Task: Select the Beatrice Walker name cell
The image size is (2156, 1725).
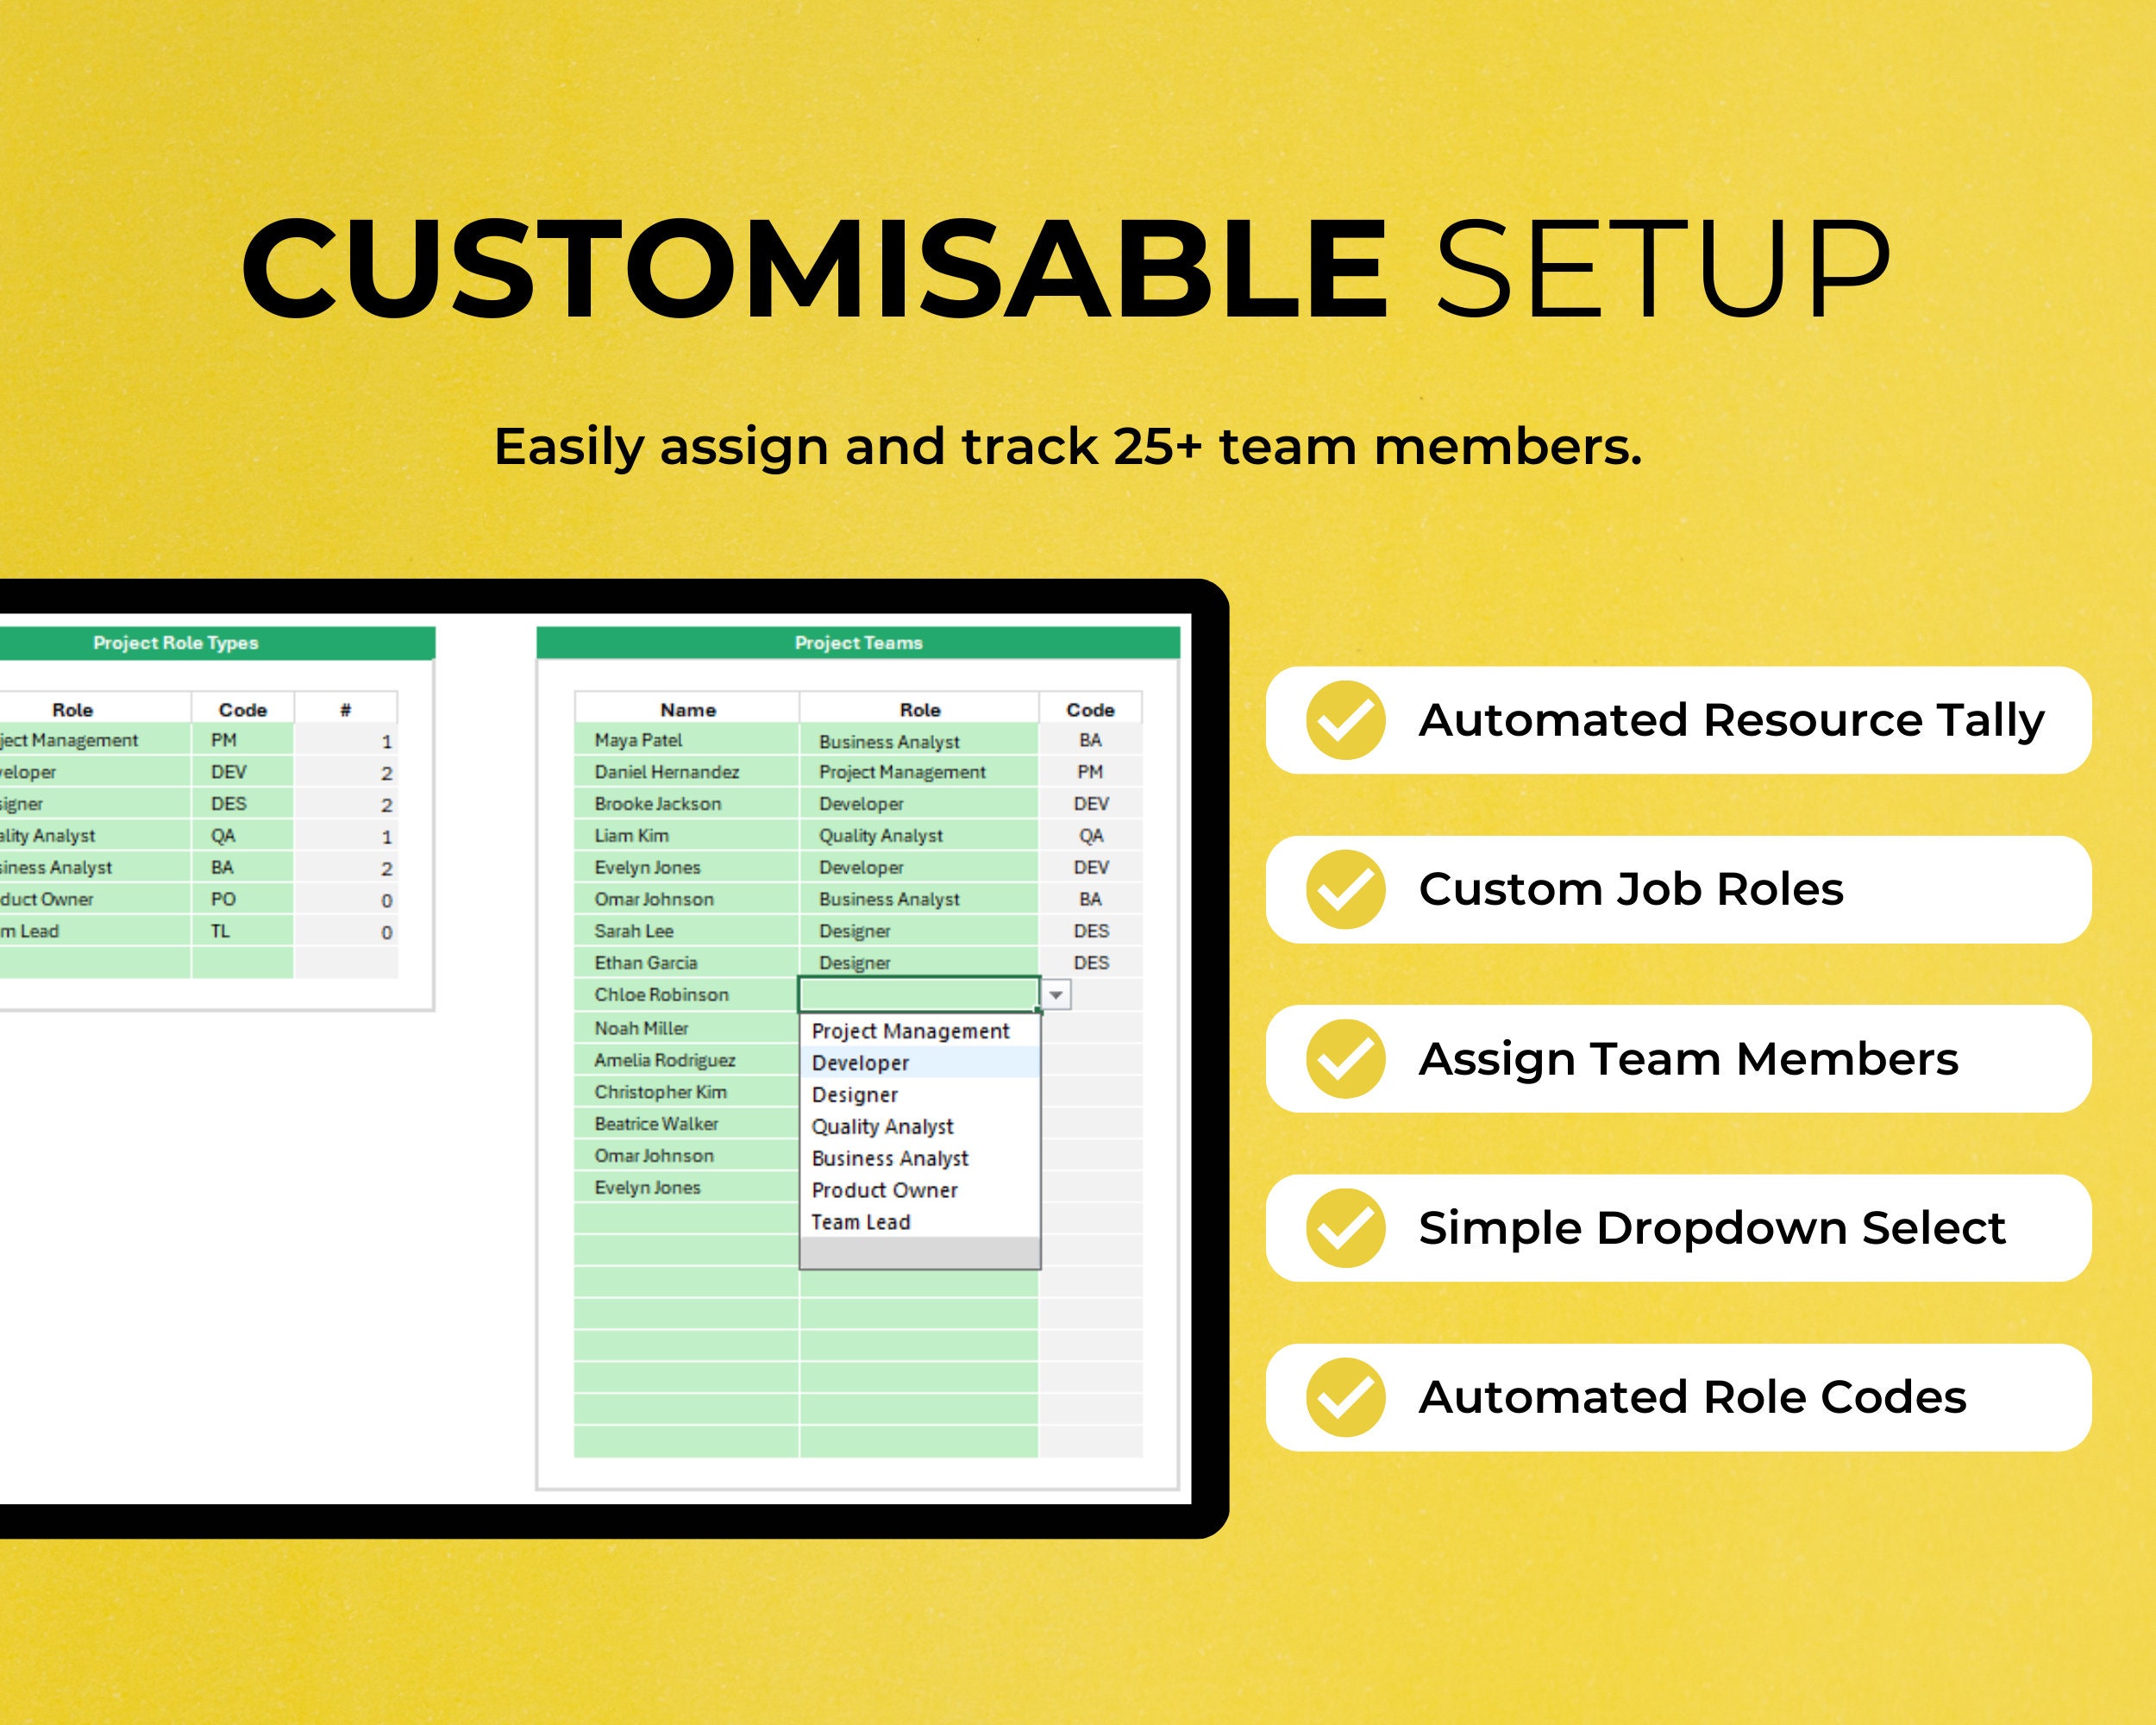Action: coord(686,1124)
